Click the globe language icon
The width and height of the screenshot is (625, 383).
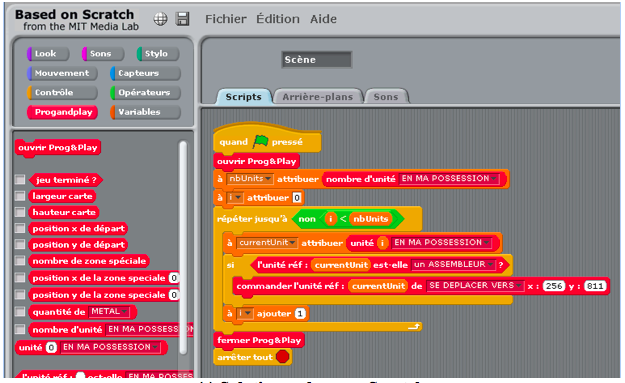(161, 19)
